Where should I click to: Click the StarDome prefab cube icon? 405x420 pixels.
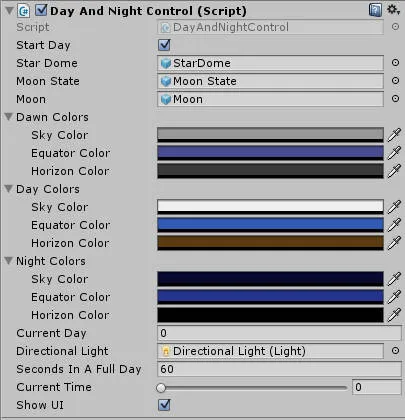(166, 63)
